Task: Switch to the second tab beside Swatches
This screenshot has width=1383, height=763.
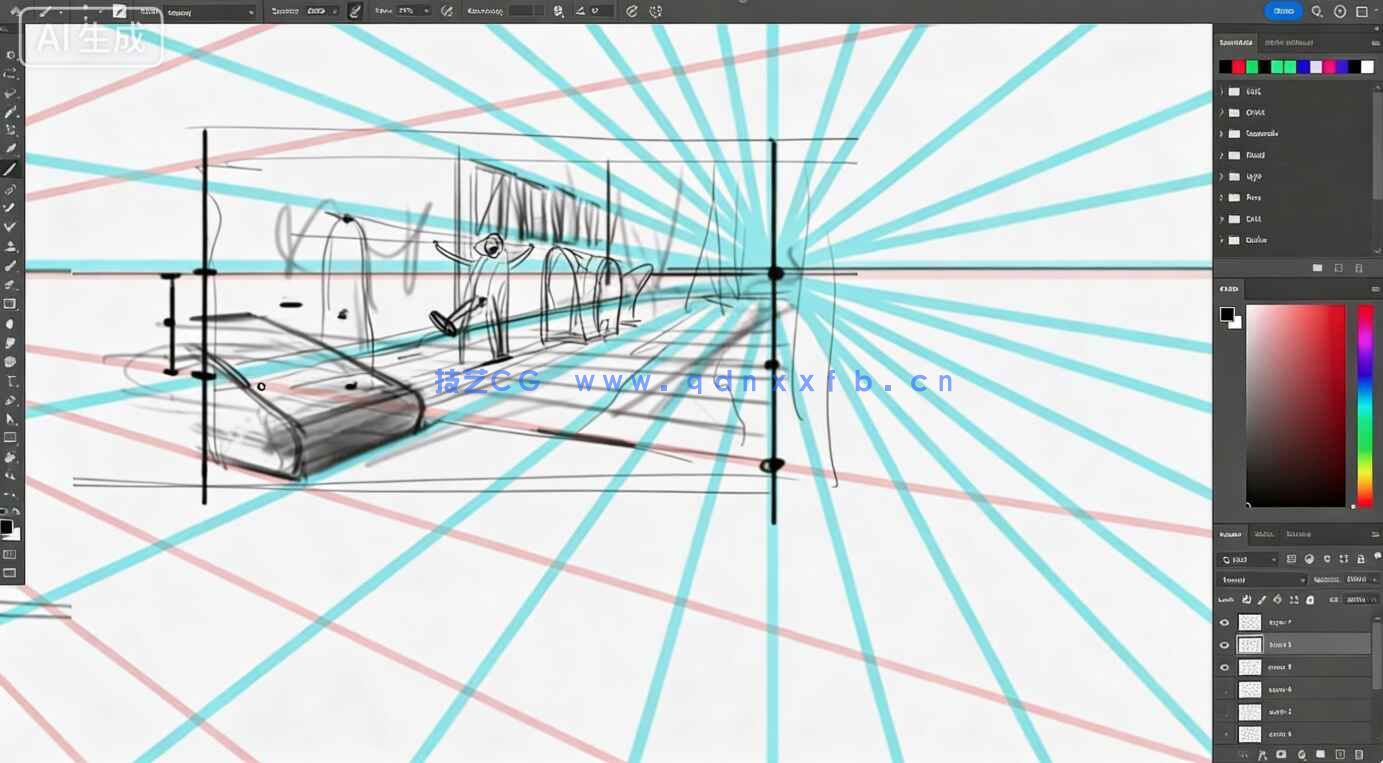Action: click(1288, 43)
